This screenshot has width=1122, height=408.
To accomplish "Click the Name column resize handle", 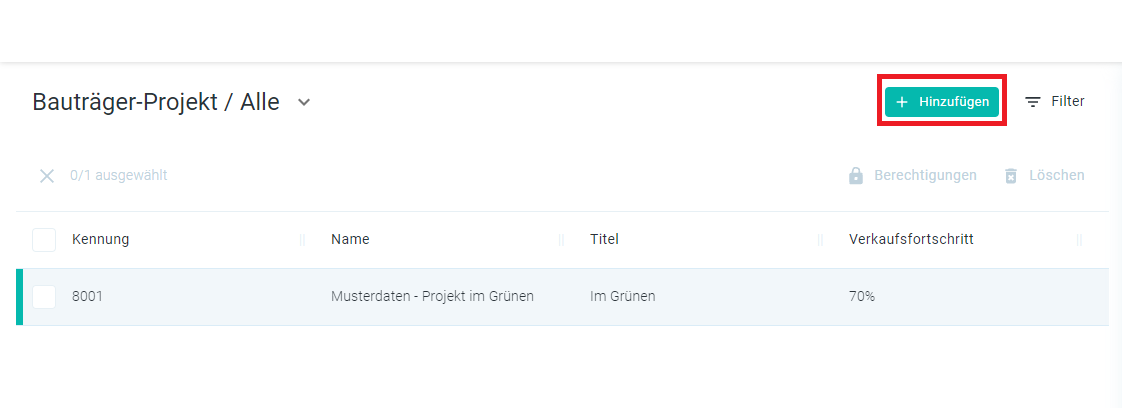I will [561, 241].
